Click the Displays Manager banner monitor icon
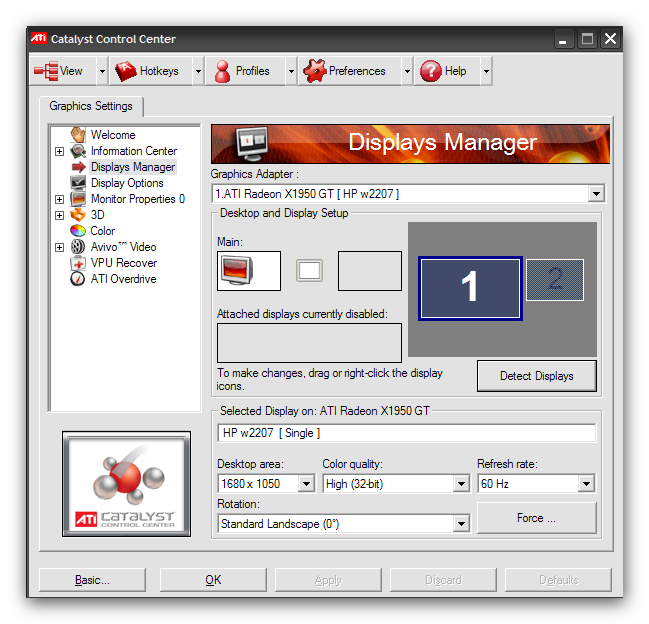649x624 pixels. [x=252, y=144]
